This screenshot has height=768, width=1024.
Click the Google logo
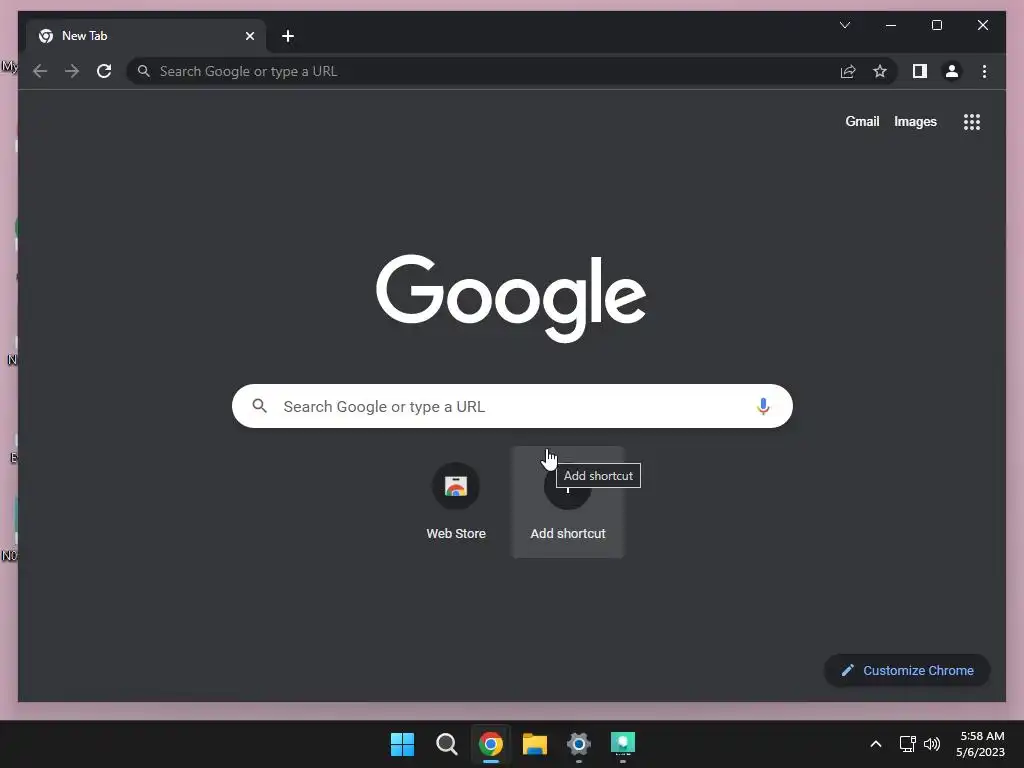(511, 298)
